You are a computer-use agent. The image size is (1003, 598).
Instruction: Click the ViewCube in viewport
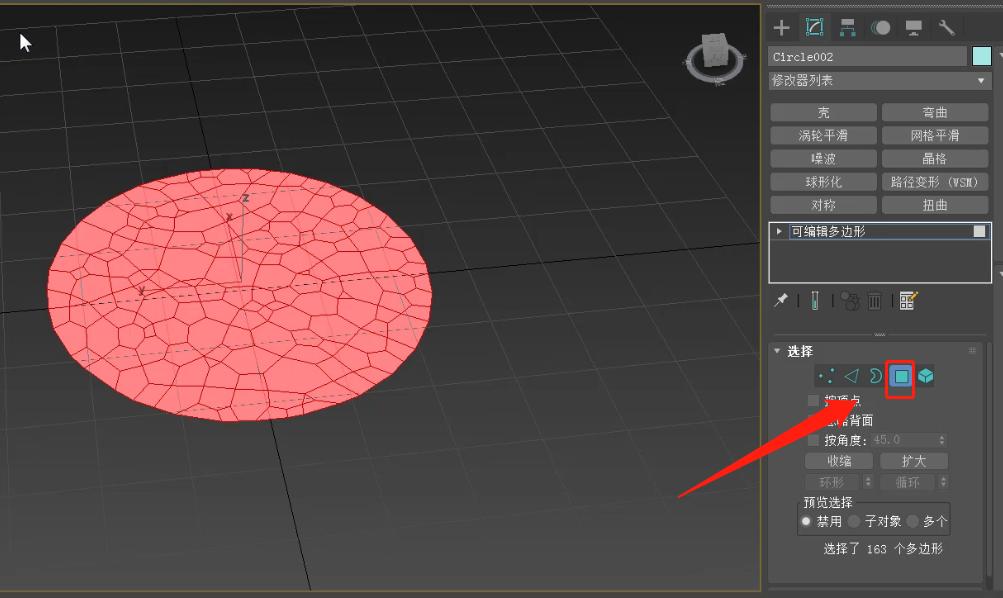(x=715, y=55)
